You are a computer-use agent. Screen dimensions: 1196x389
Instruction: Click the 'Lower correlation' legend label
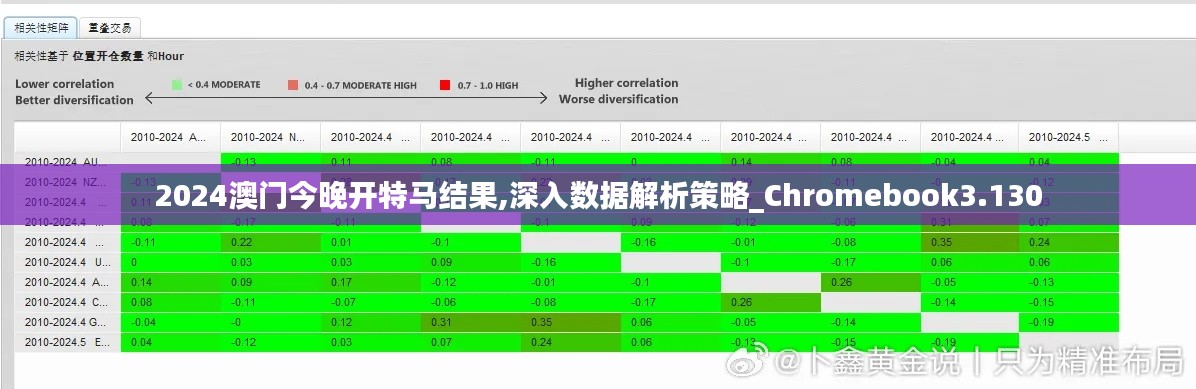[x=65, y=84]
